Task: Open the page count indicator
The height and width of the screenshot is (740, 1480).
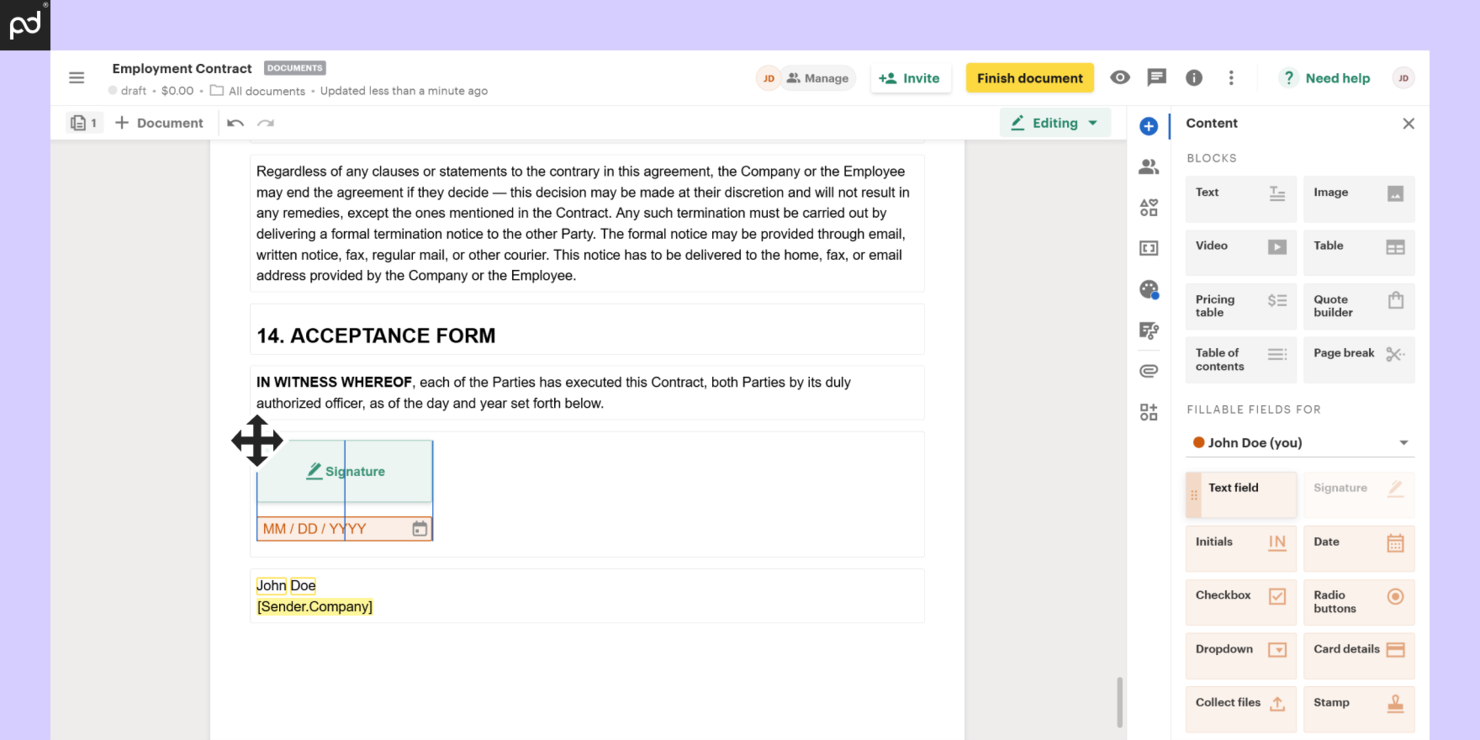Action: click(x=84, y=123)
